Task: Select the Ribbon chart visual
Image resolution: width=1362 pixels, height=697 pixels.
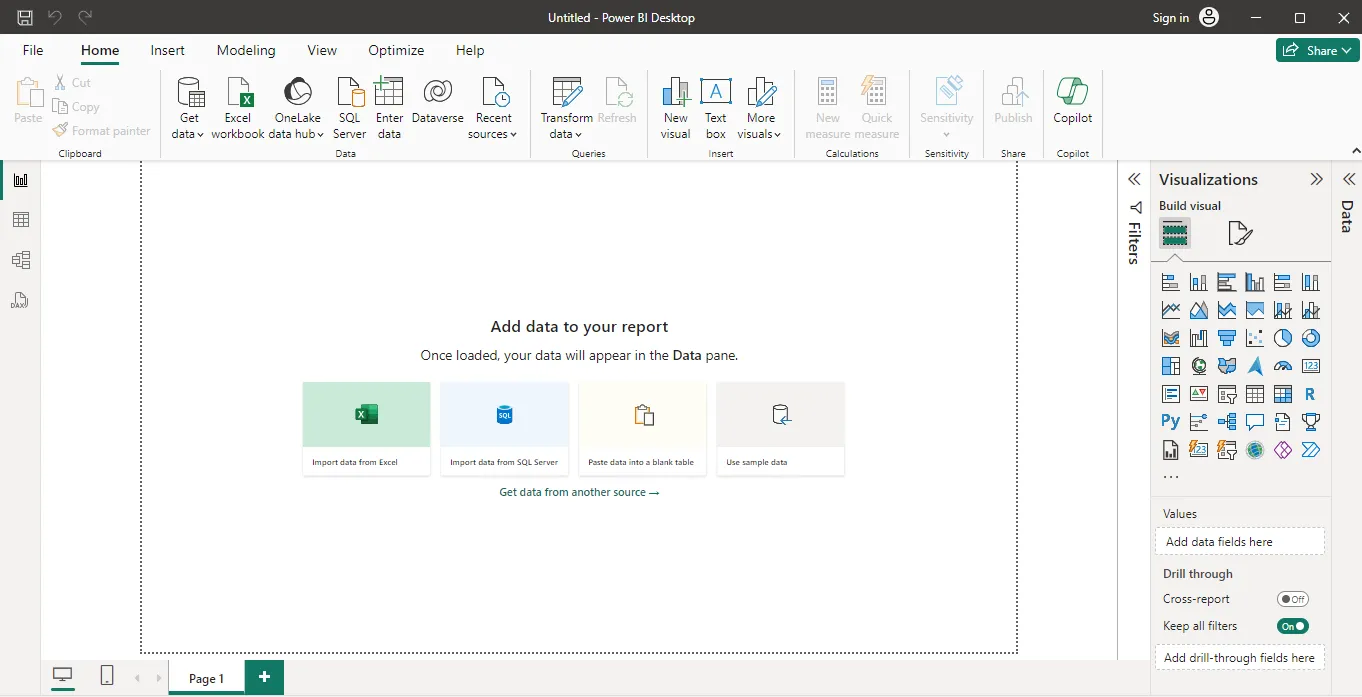Action: [x=1170, y=339]
